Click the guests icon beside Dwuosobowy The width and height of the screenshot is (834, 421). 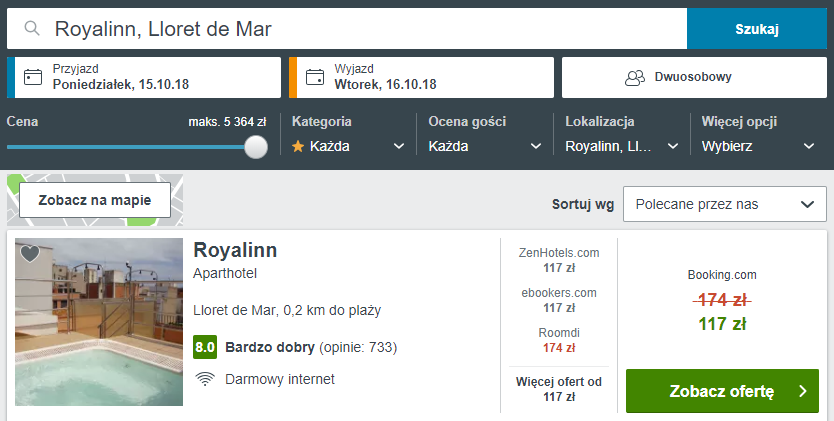click(634, 77)
